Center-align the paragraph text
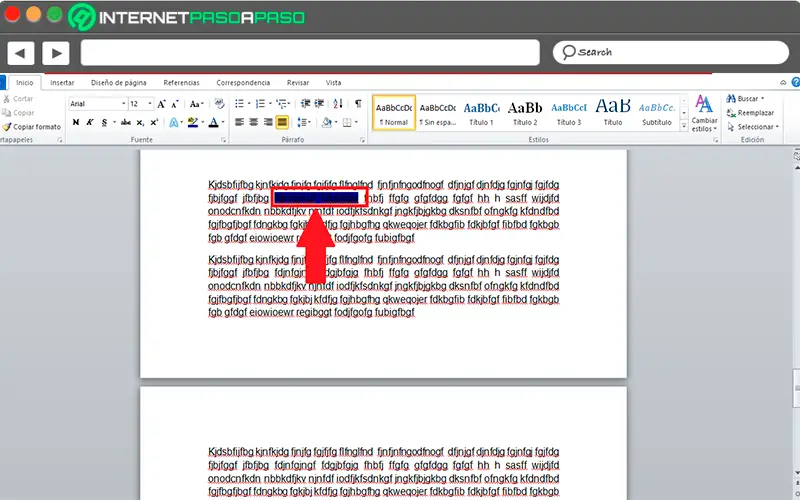Viewport: 800px width, 500px height. click(254, 122)
